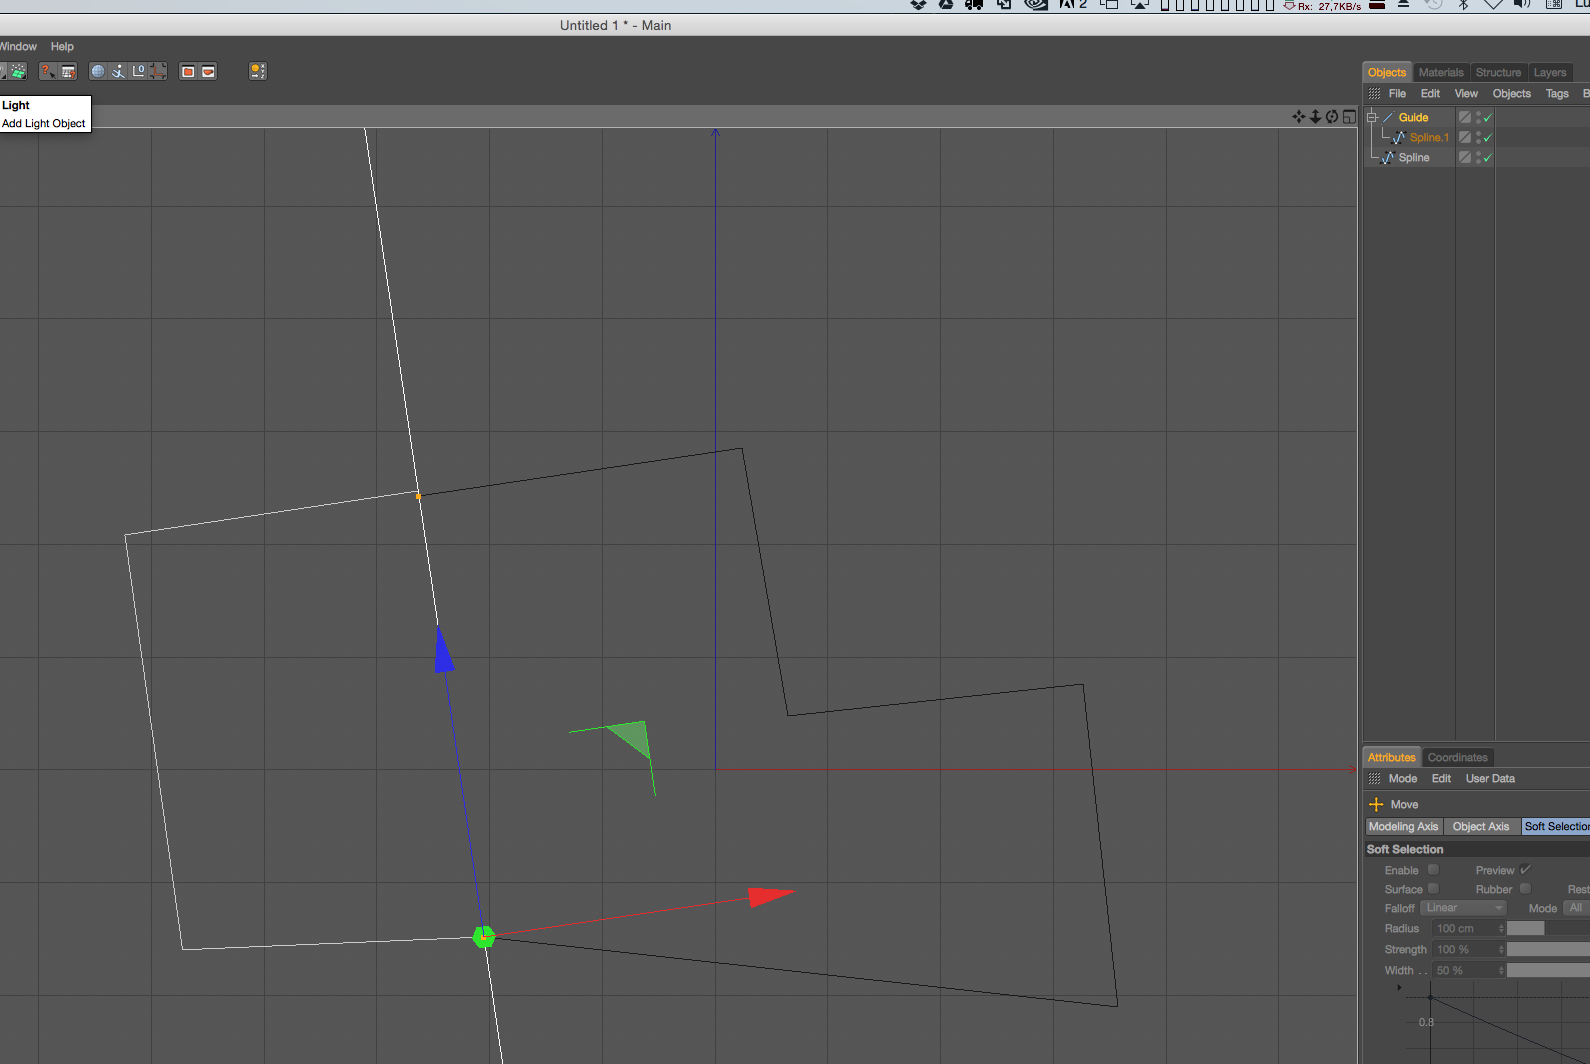The height and width of the screenshot is (1064, 1590).
Task: Click the green checkmark next to Guide
Action: [x=1487, y=117]
